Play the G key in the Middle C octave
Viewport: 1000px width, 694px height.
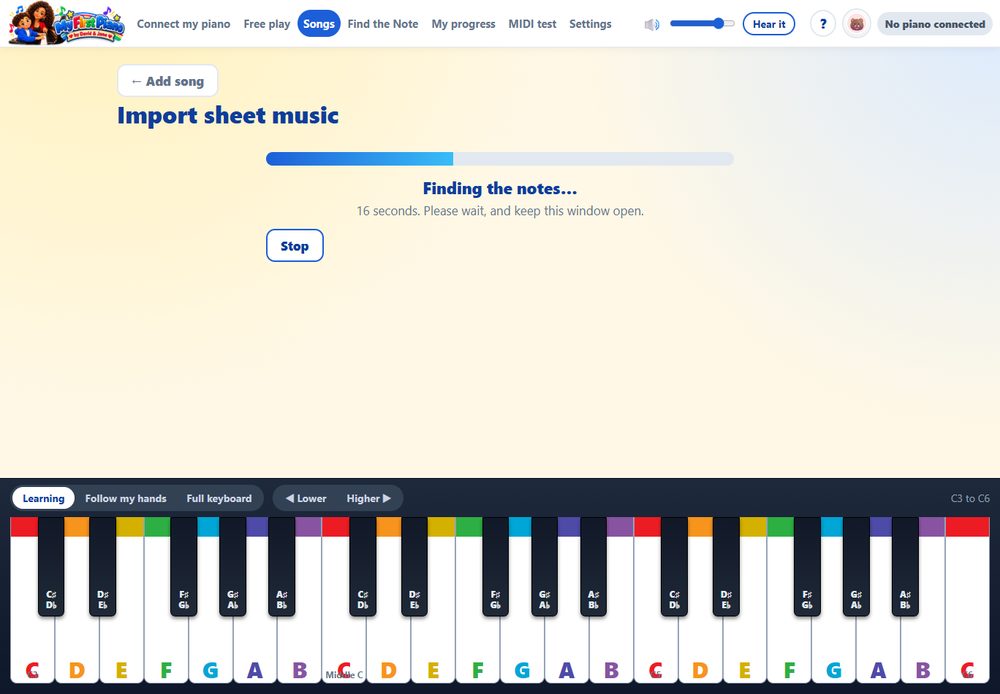(x=522, y=651)
